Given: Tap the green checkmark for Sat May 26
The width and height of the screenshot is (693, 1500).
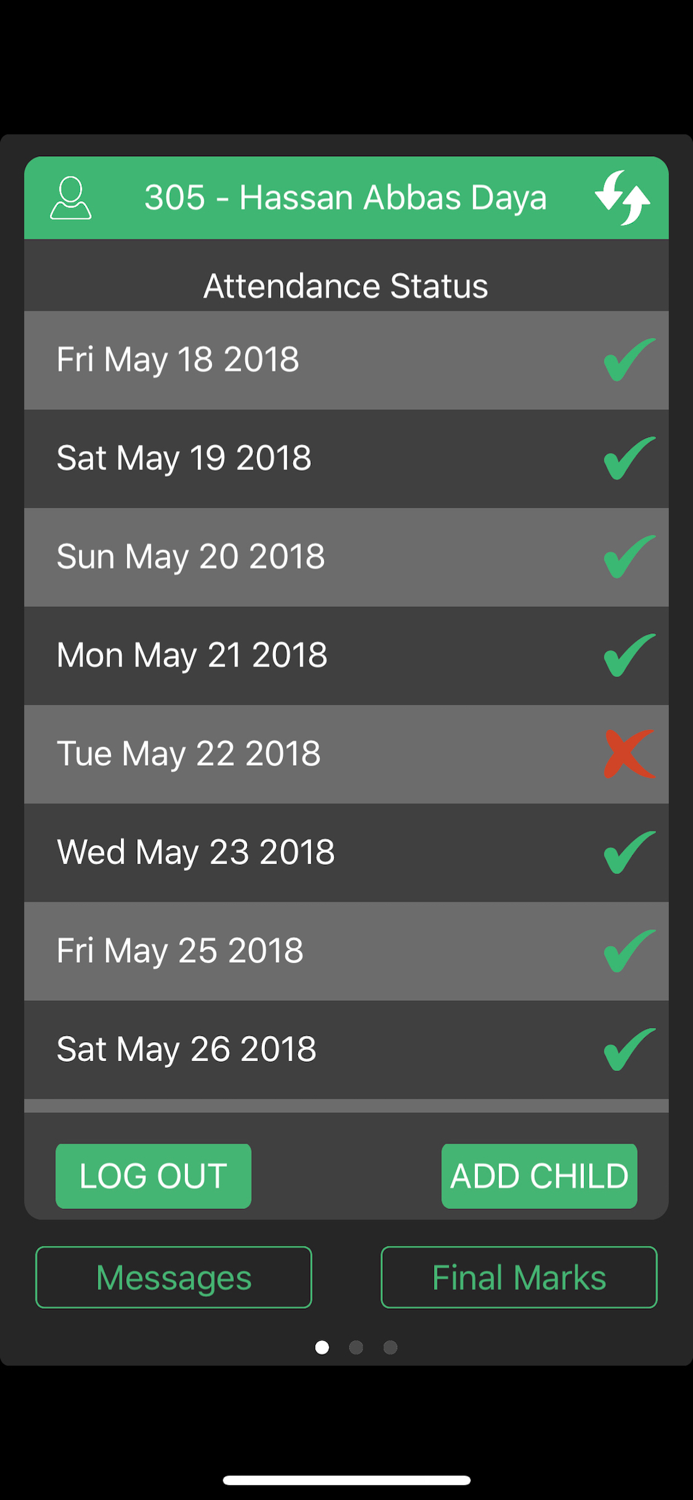Looking at the screenshot, I should (629, 1049).
